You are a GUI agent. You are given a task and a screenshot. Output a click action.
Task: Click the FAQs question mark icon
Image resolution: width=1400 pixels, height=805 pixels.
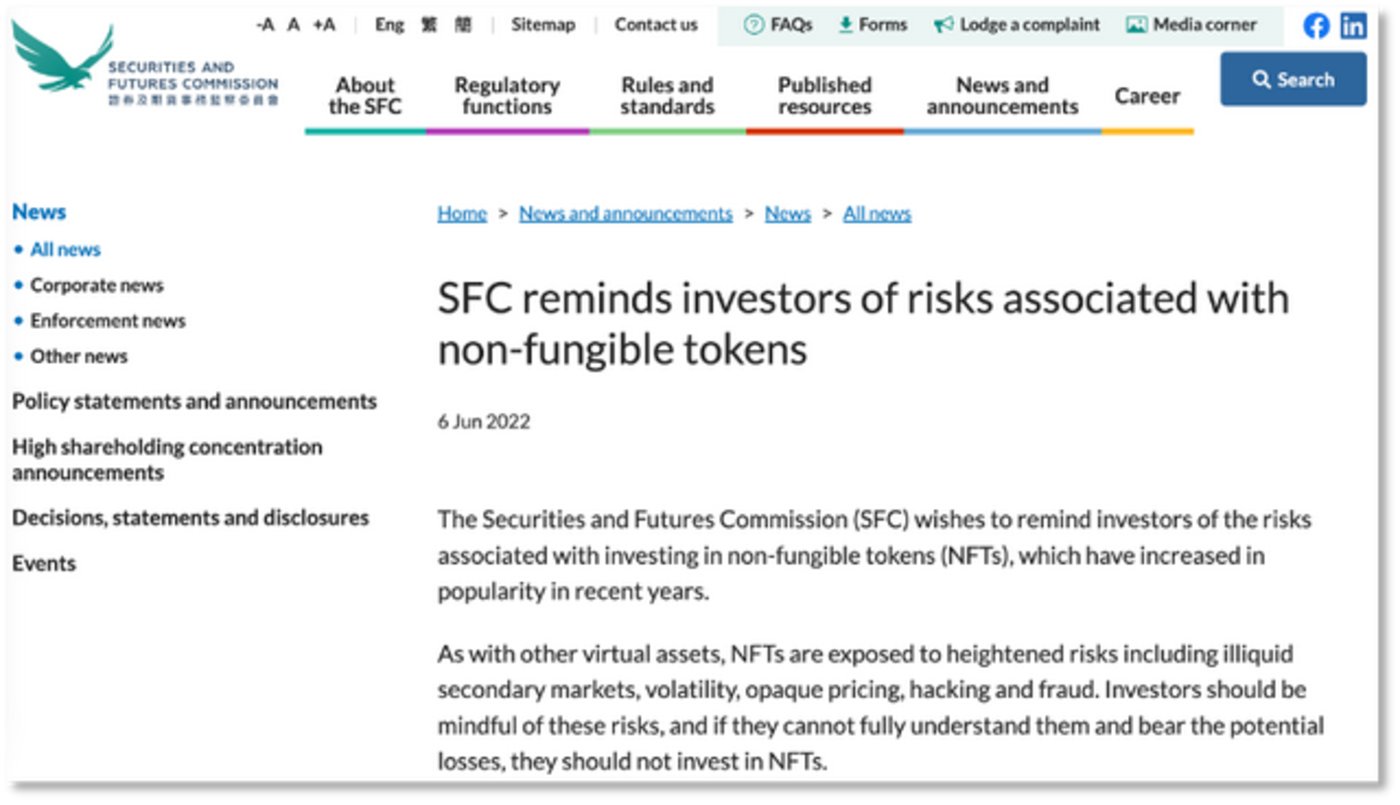[x=754, y=25]
